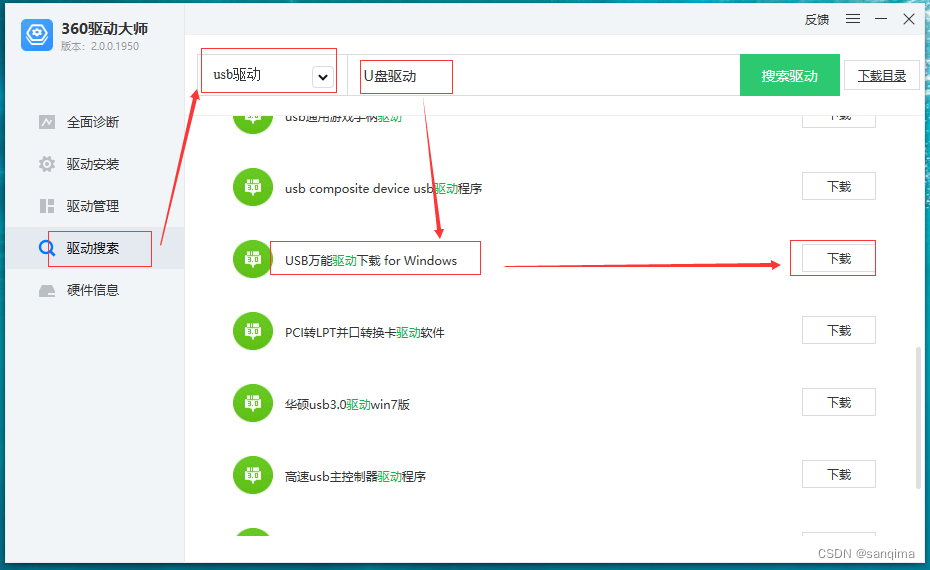Click the version 2.0.0.1950 text

(100, 46)
